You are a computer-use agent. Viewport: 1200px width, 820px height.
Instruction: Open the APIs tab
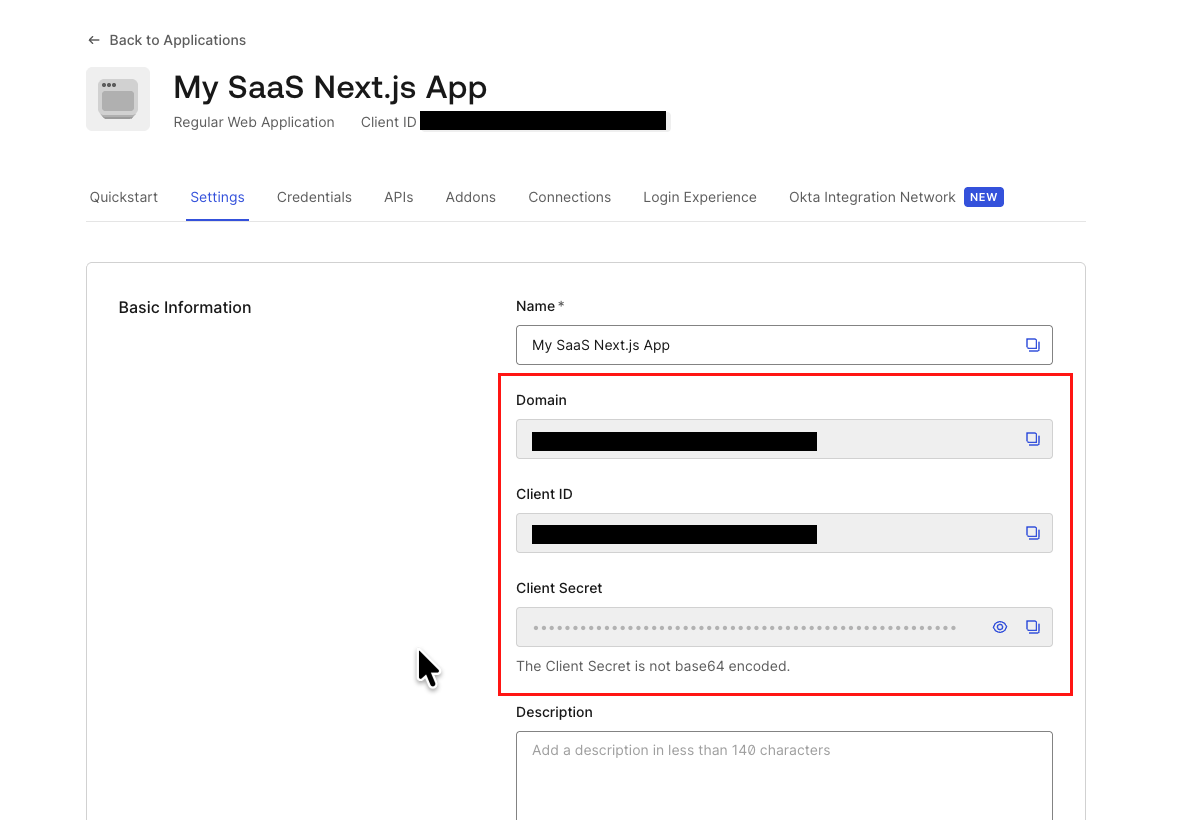click(398, 197)
